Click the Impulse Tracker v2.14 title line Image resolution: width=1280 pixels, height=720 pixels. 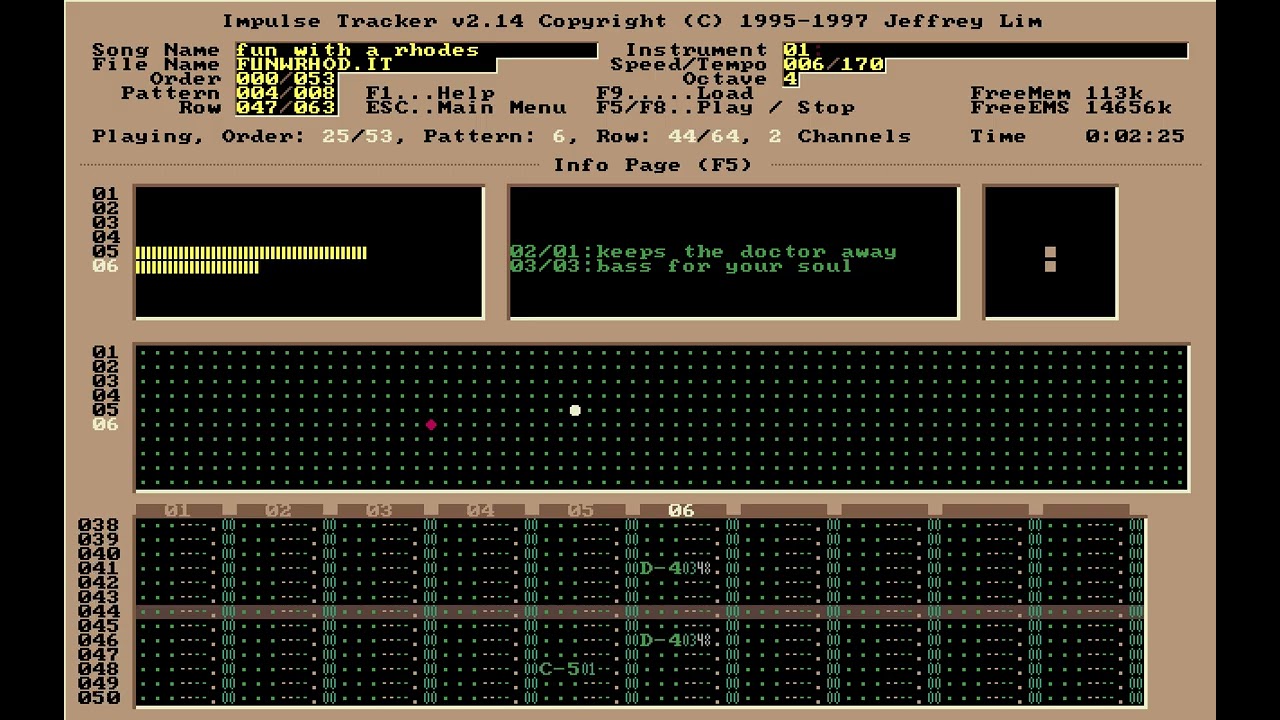point(631,21)
